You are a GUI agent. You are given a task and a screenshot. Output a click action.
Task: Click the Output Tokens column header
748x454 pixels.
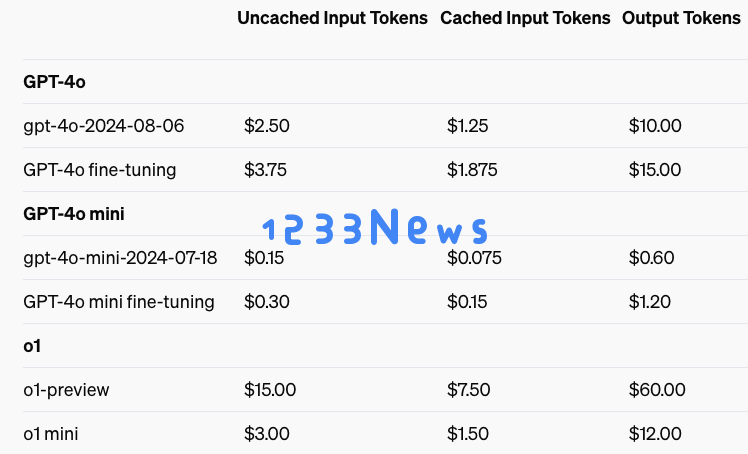pyautogui.click(x=681, y=18)
